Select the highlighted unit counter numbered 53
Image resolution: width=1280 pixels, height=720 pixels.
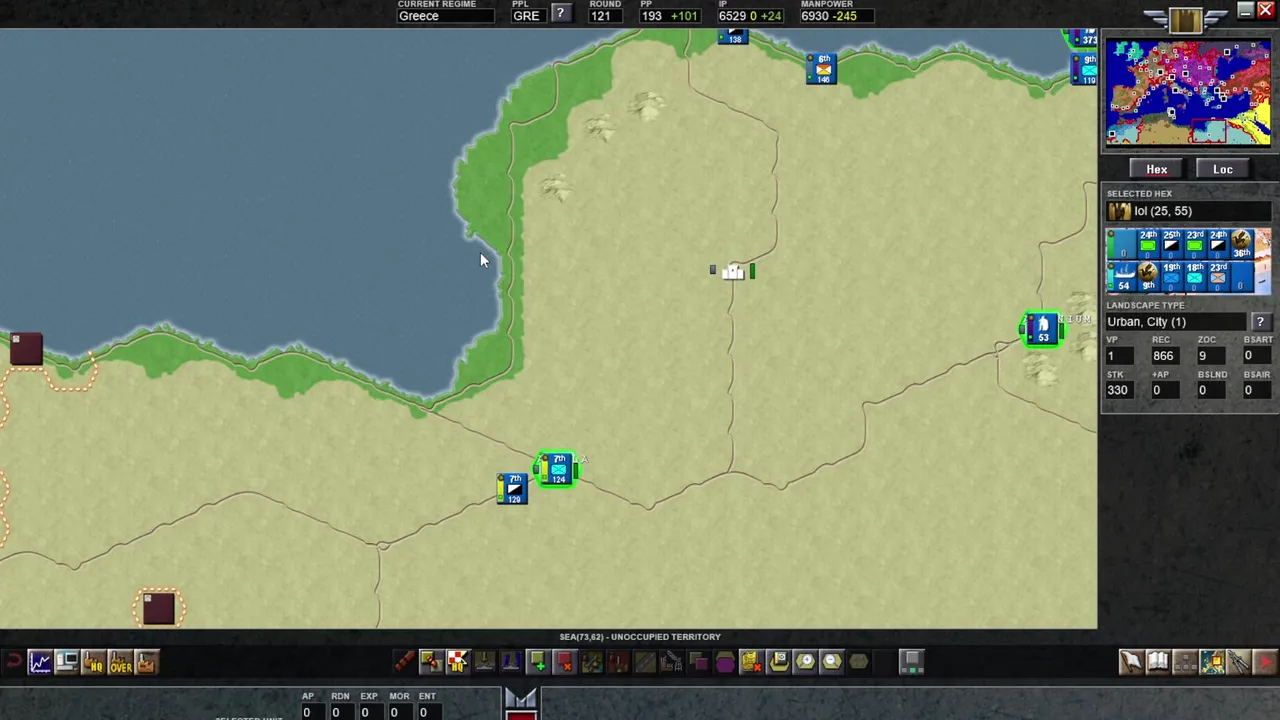(x=1042, y=329)
